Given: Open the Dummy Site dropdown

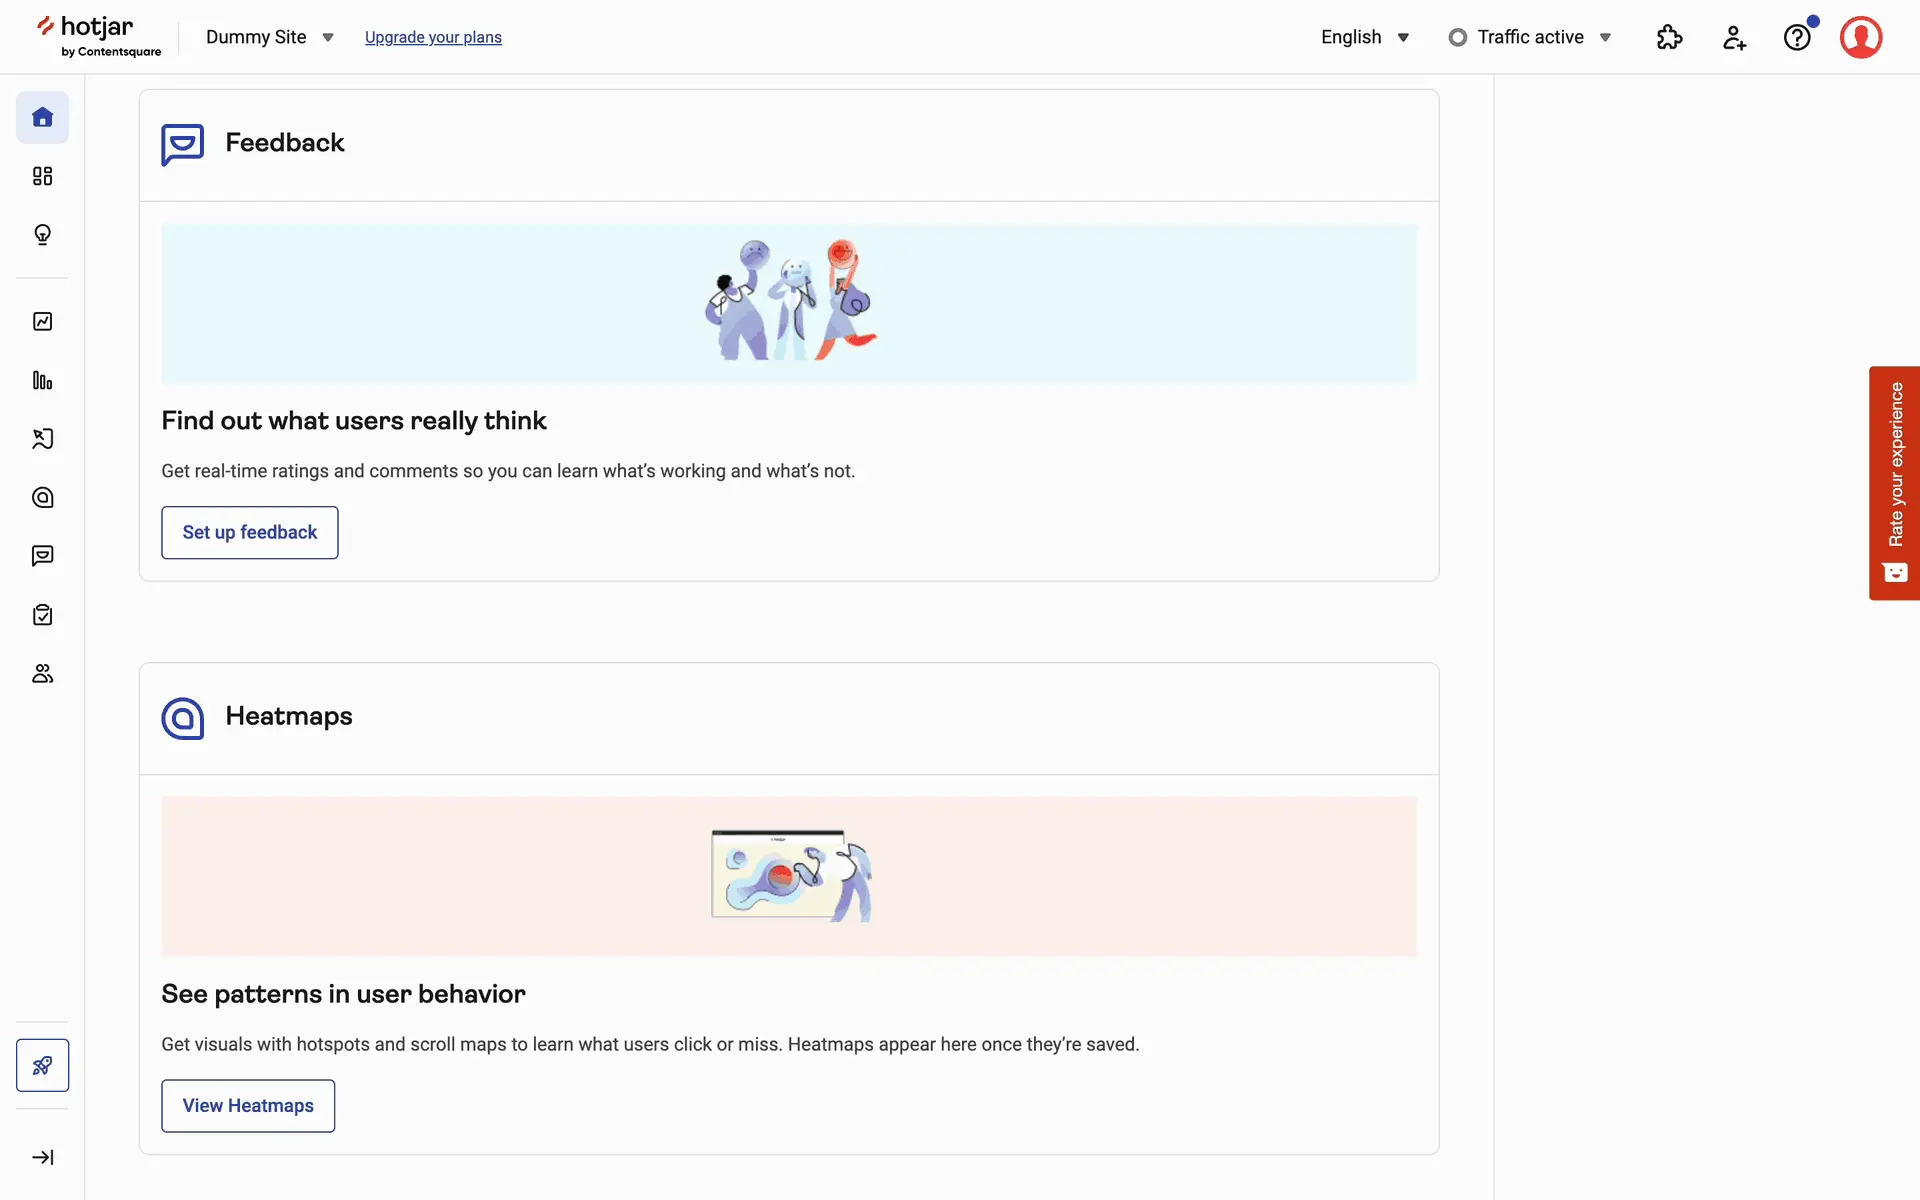Looking at the screenshot, I should [x=269, y=37].
